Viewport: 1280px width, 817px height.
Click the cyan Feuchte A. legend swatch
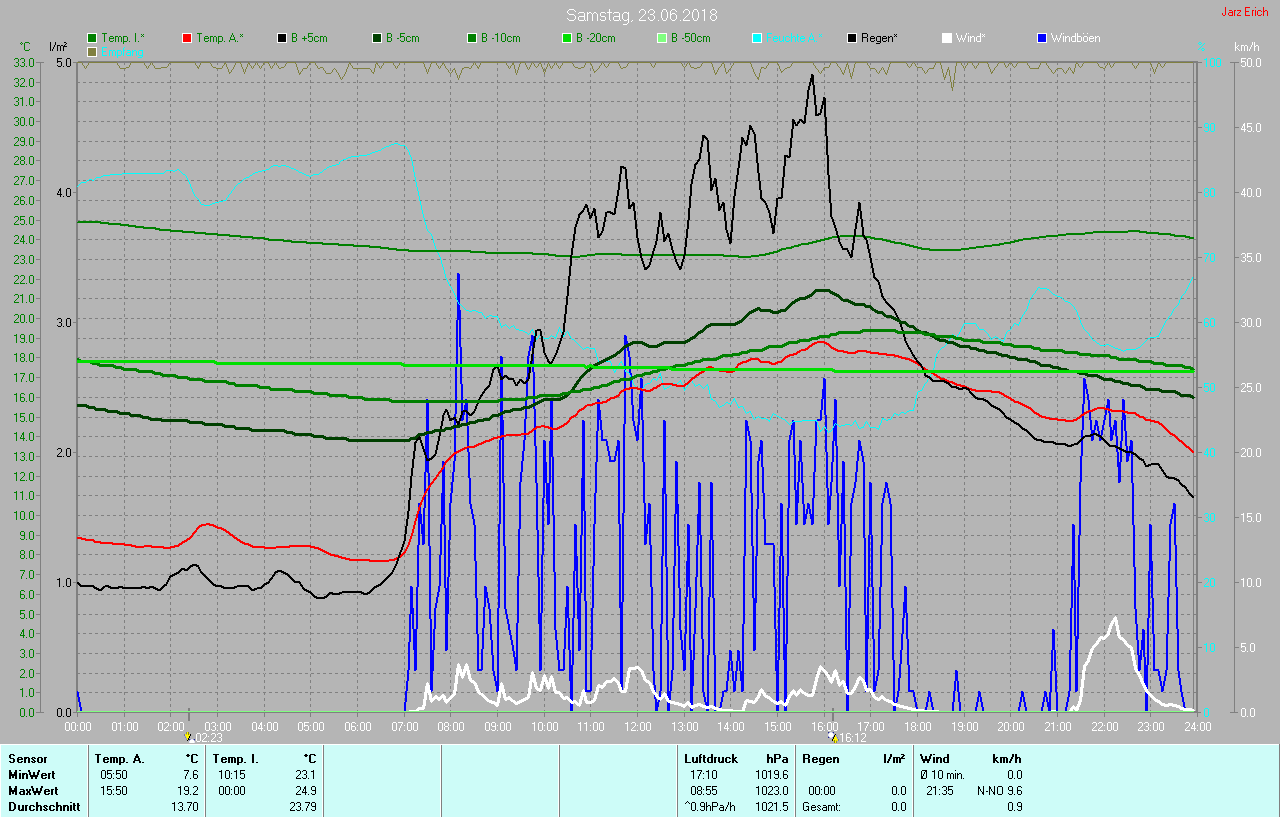pos(757,38)
